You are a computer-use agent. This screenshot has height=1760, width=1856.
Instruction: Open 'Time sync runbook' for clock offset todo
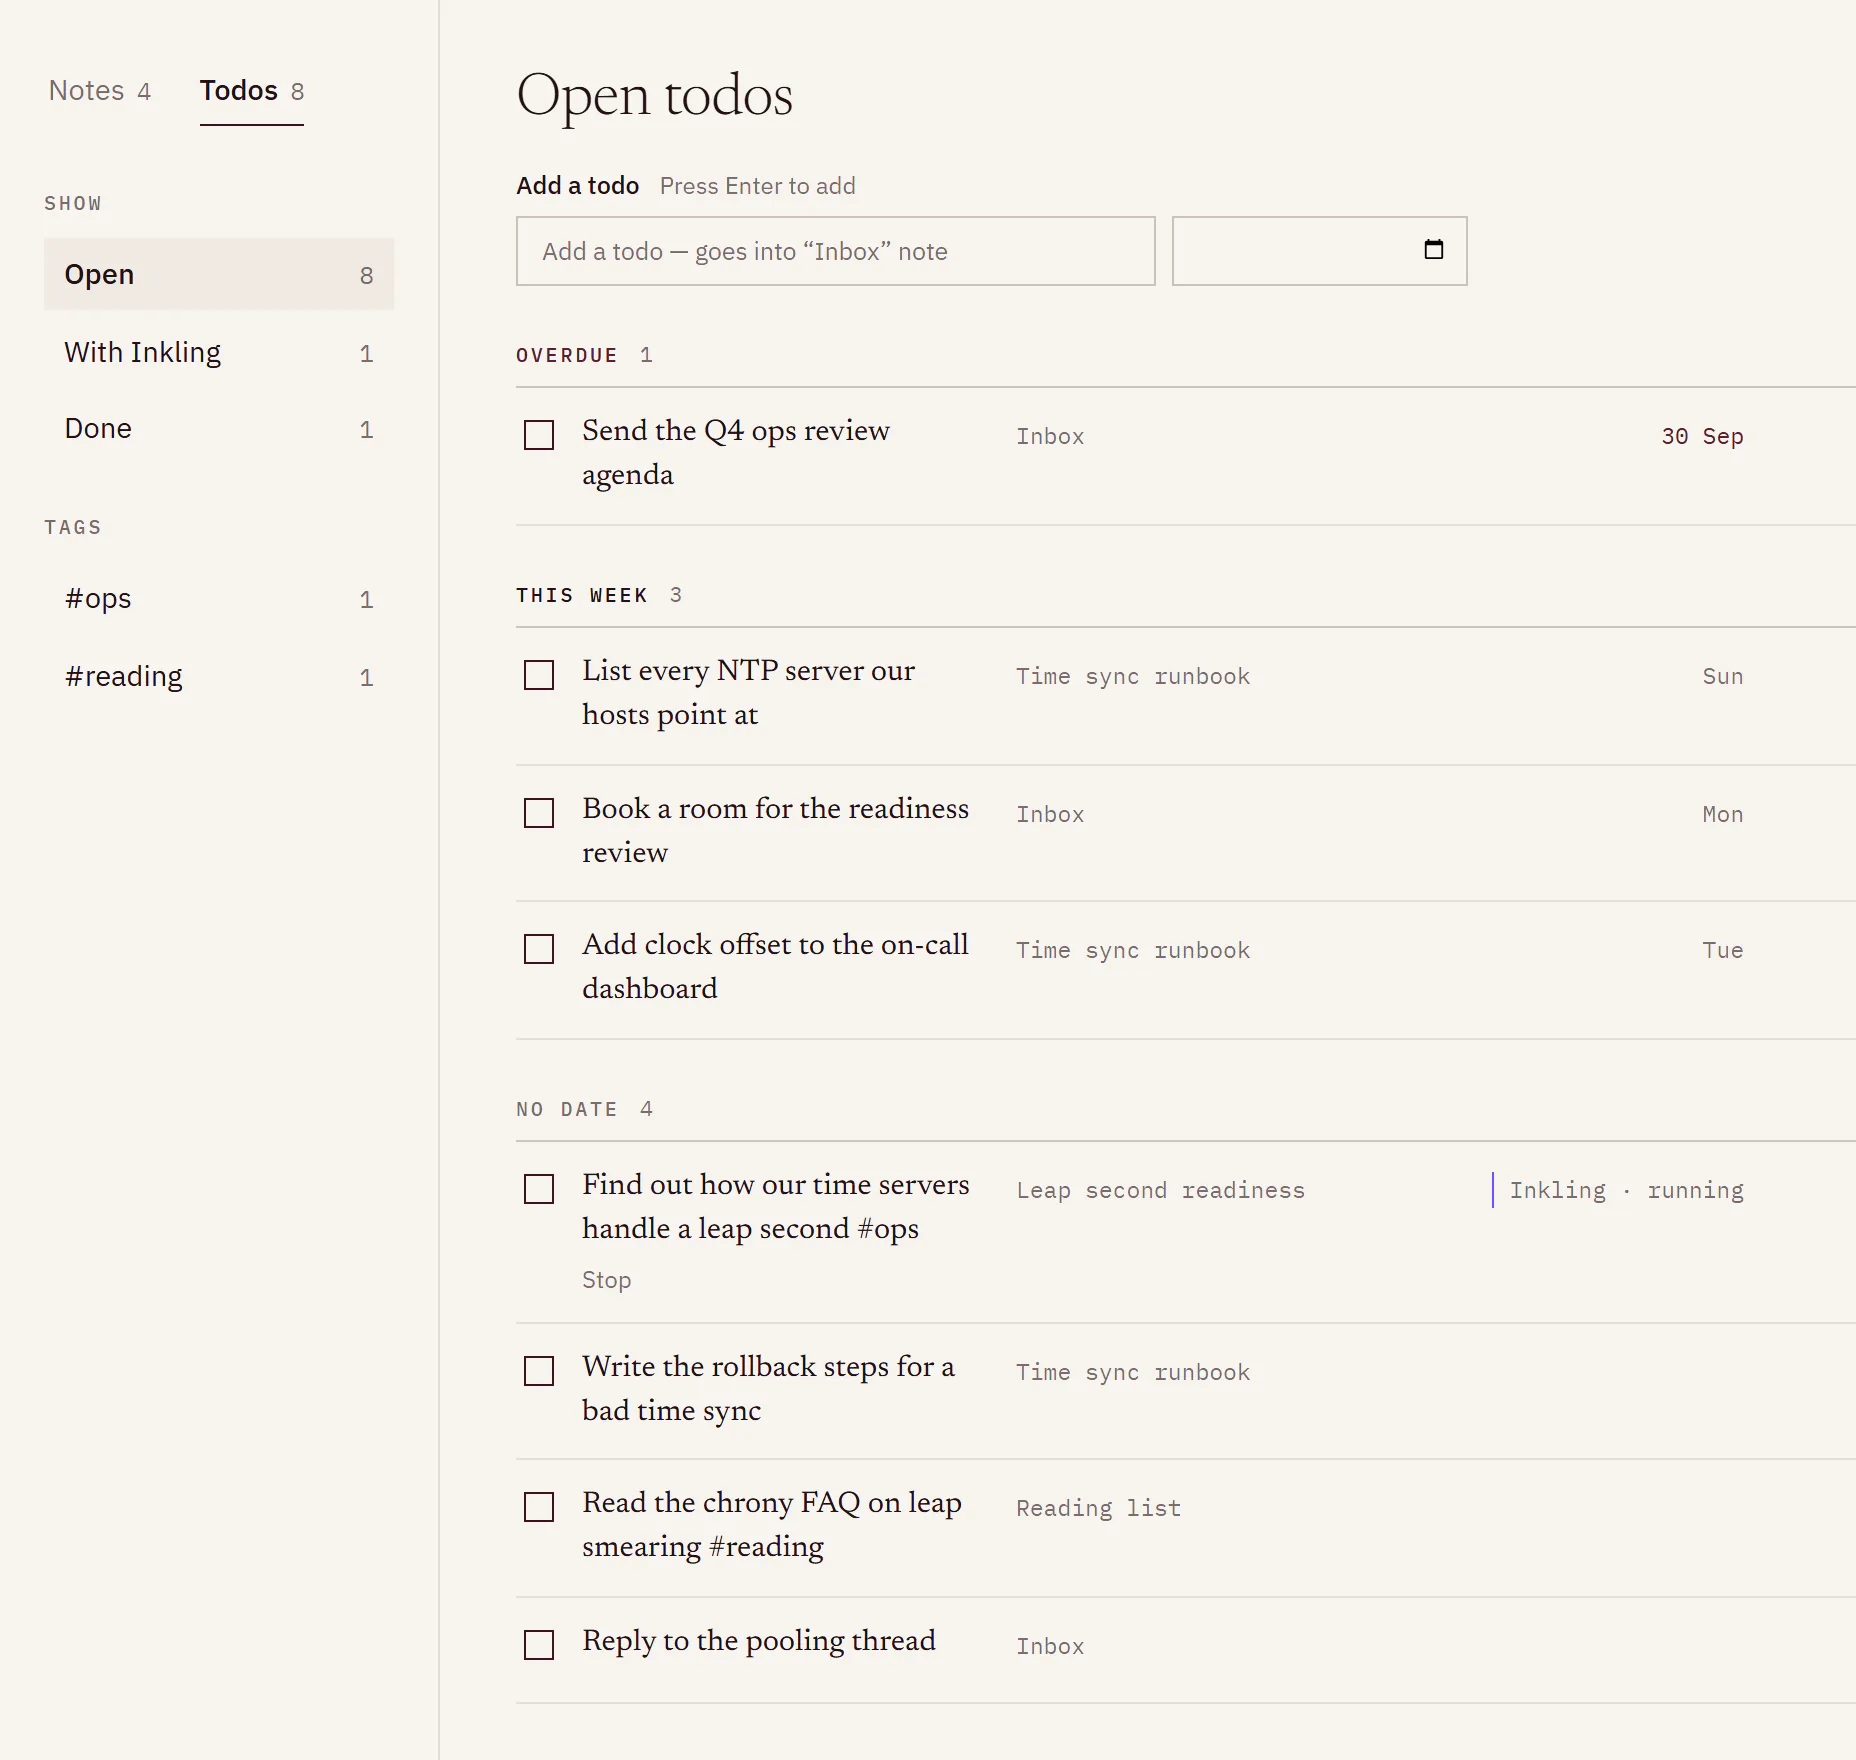point(1133,950)
